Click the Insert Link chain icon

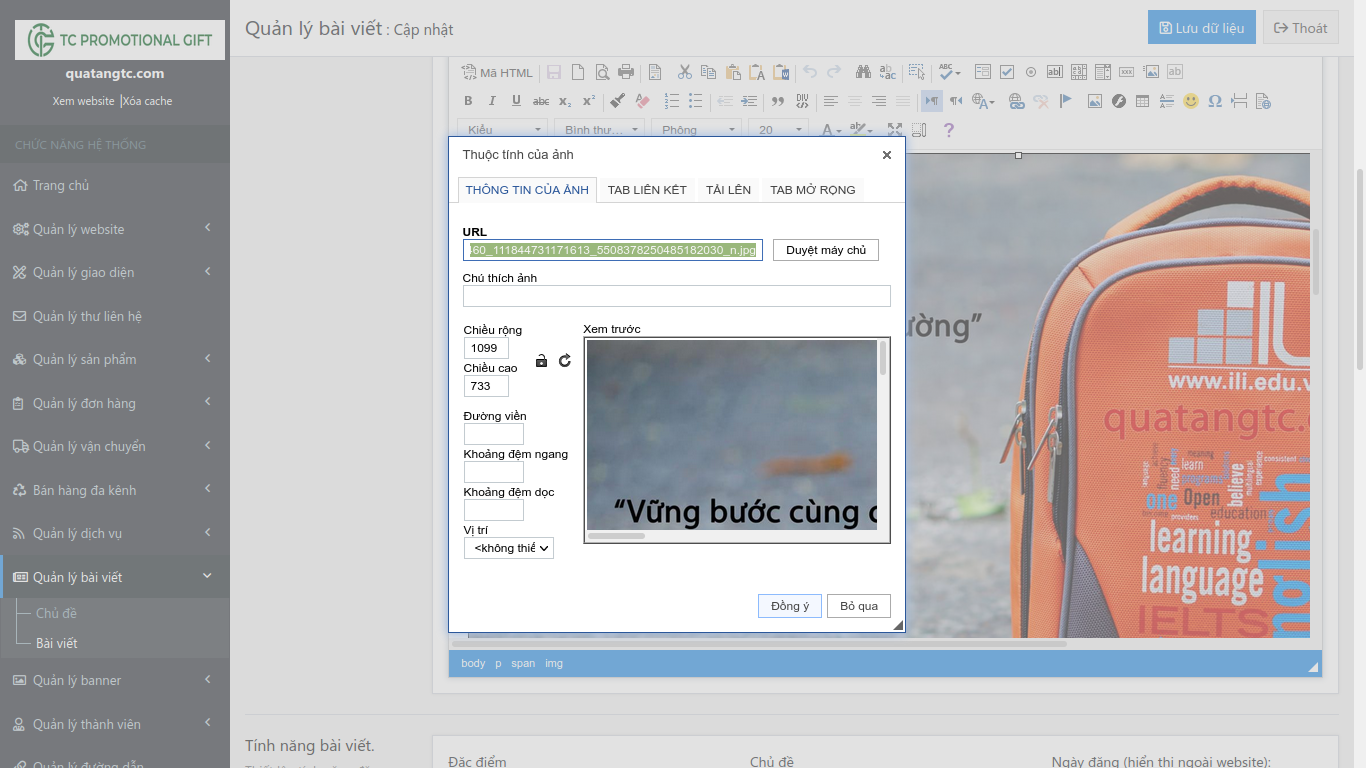click(1016, 101)
